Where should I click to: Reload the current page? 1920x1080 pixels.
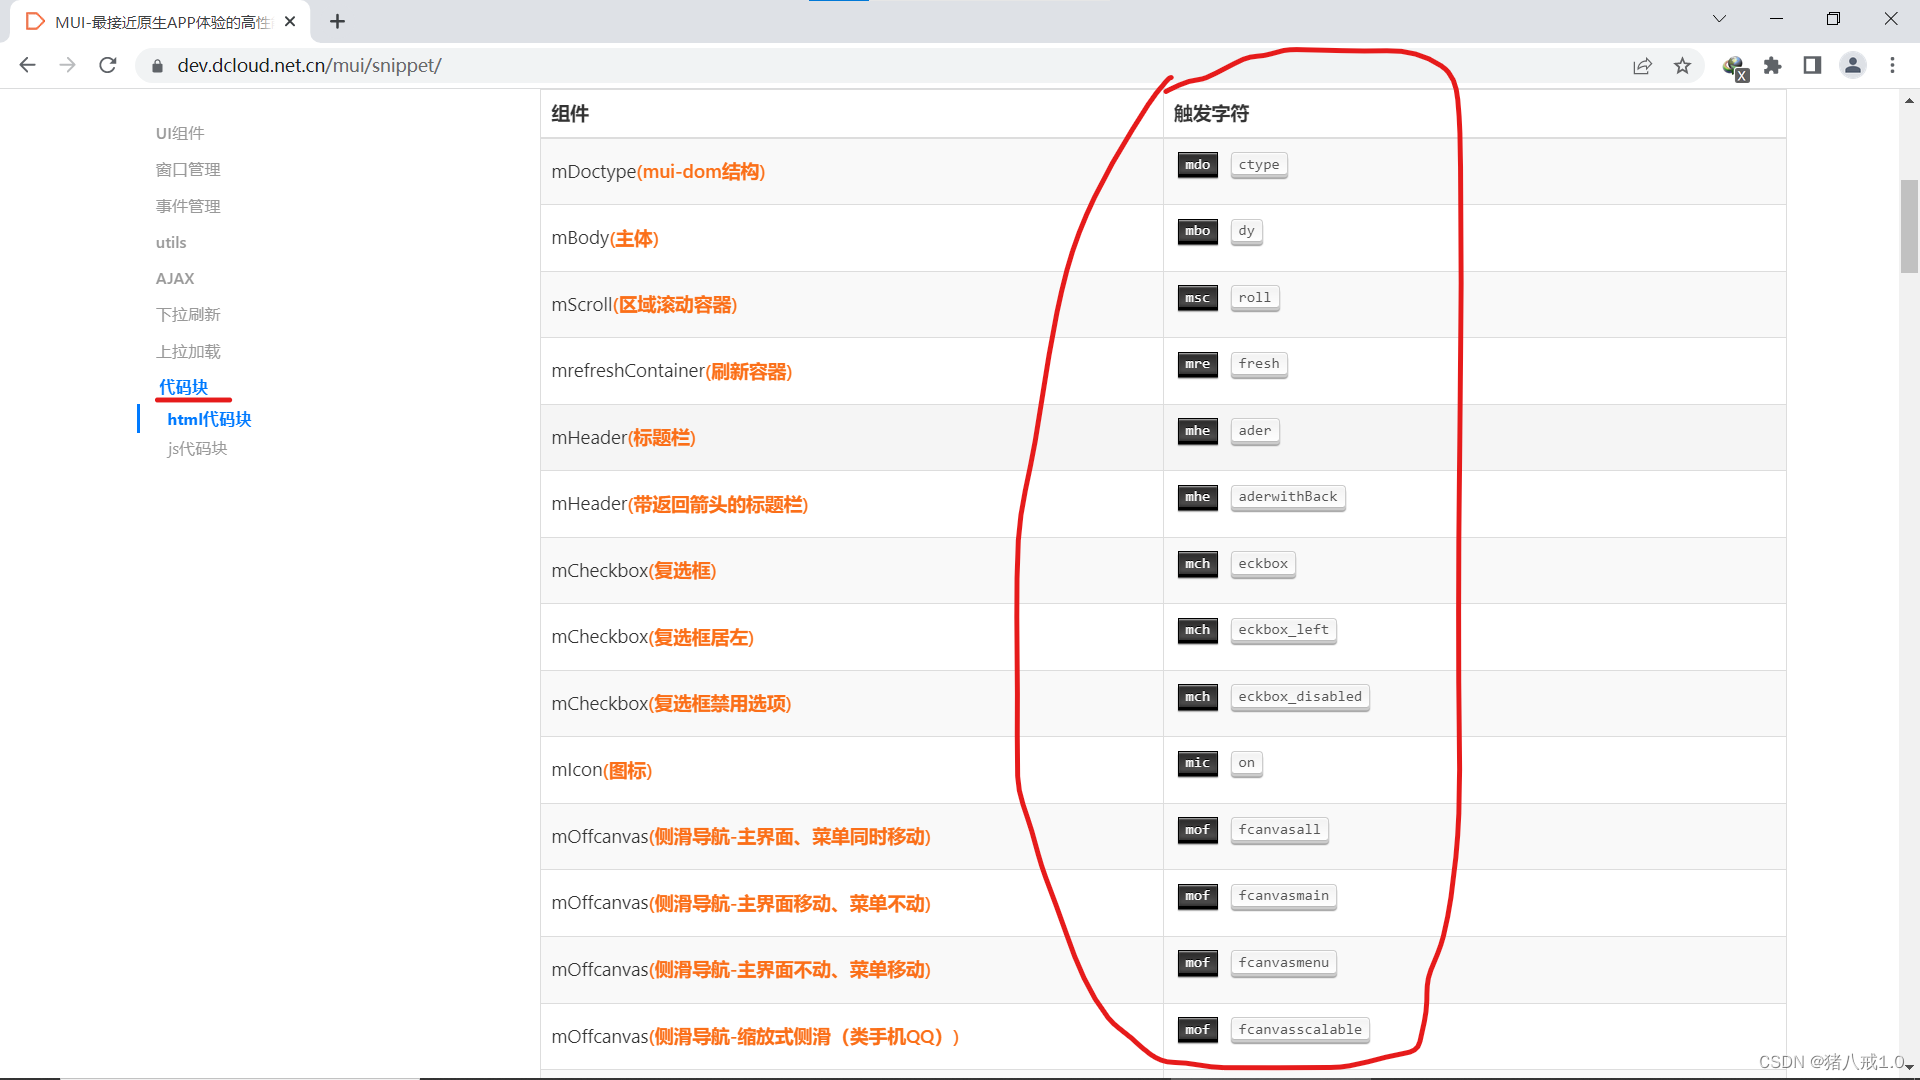(x=108, y=65)
